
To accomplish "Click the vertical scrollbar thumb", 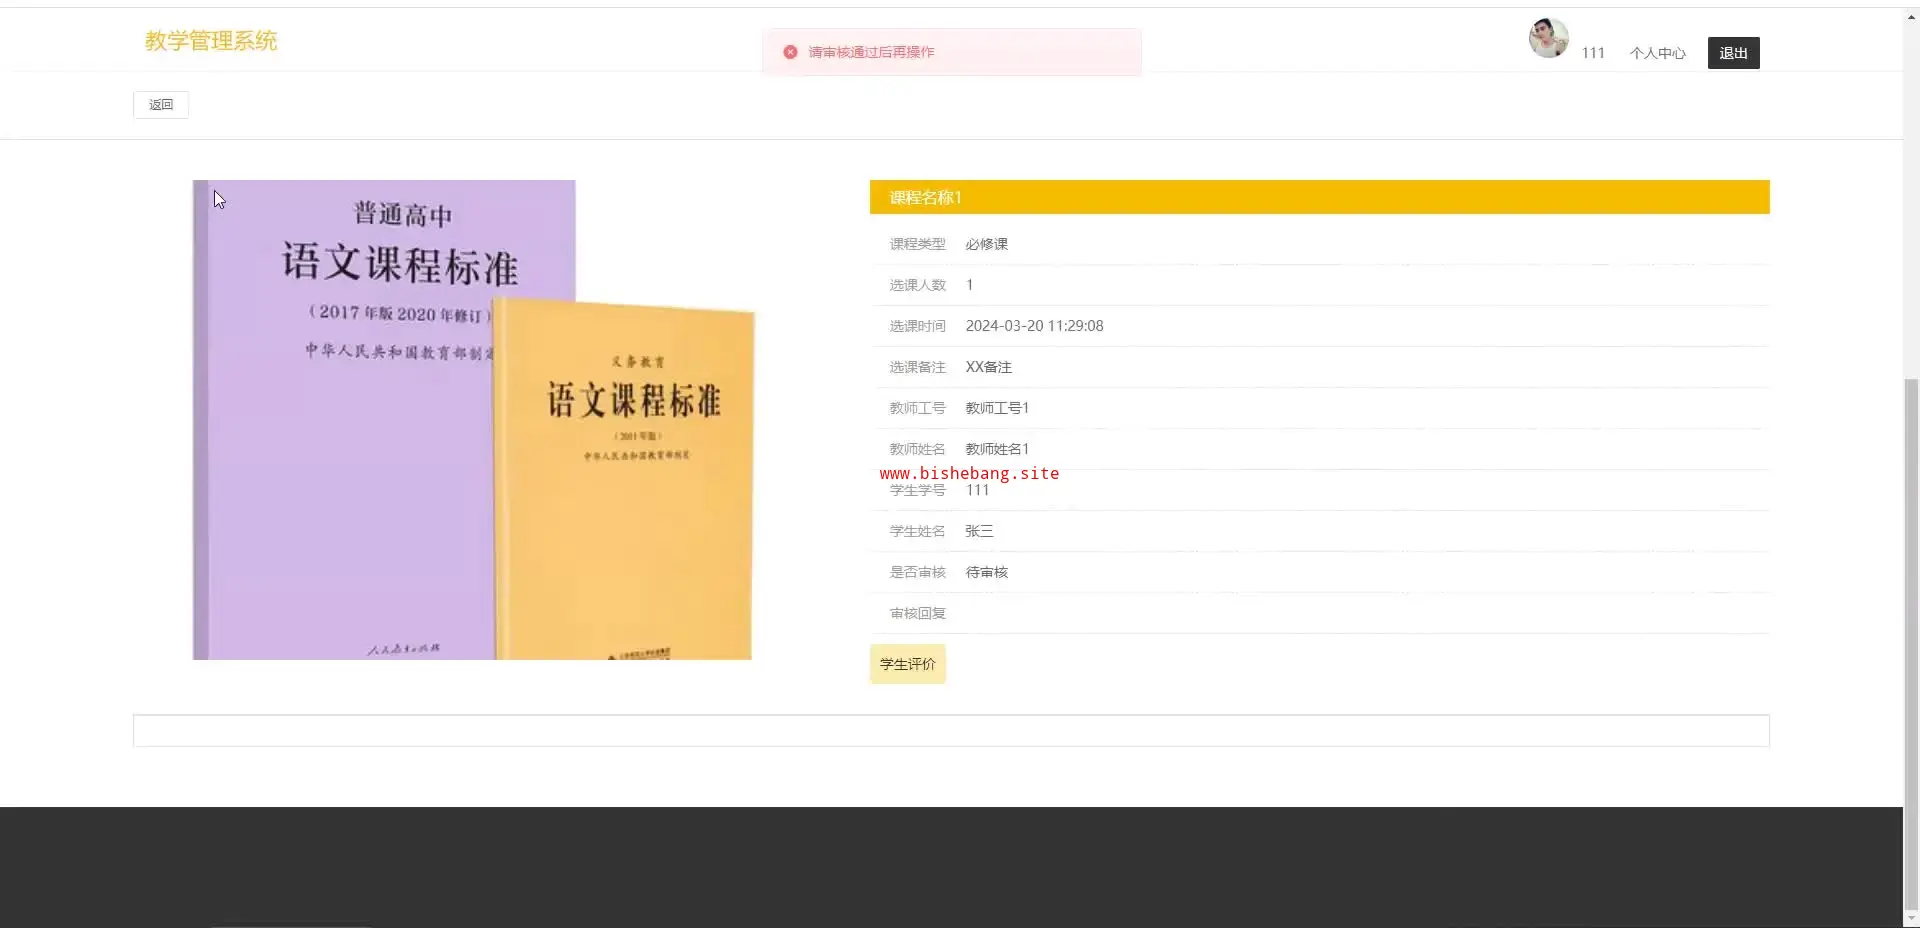I will point(1911,642).
